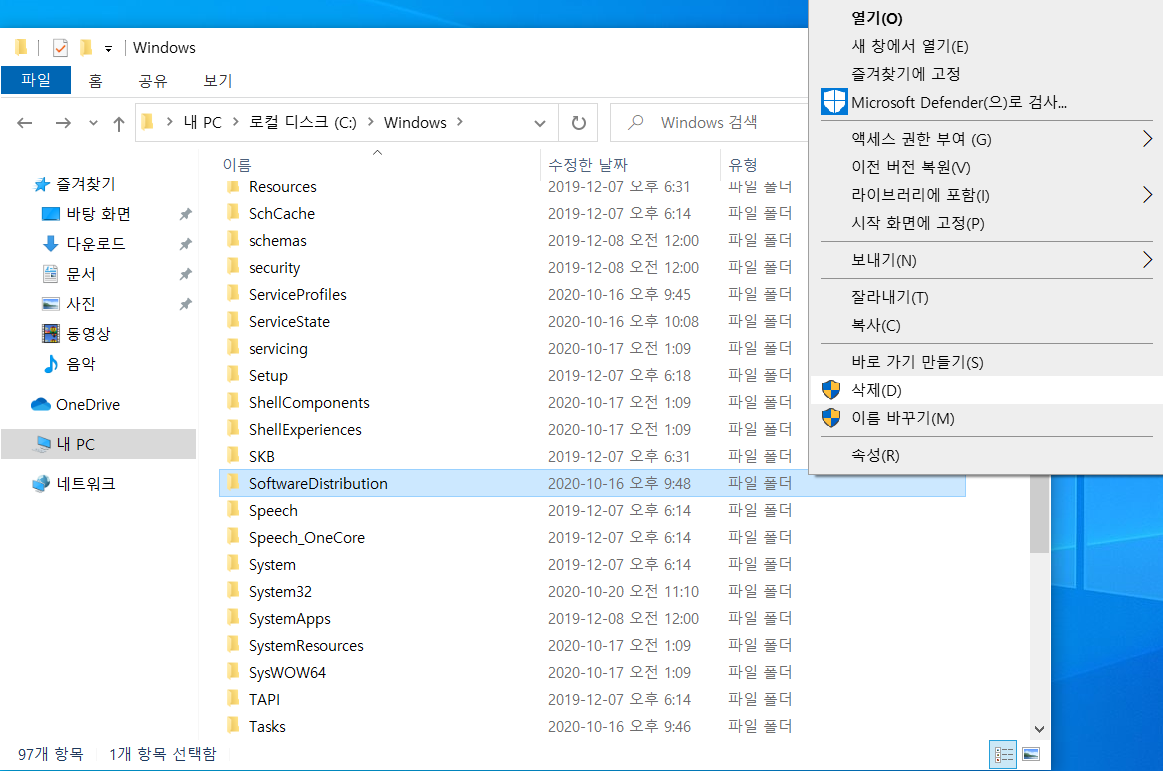The height and width of the screenshot is (771, 1163).
Task: Open address bar history dropdown
Action: point(540,123)
